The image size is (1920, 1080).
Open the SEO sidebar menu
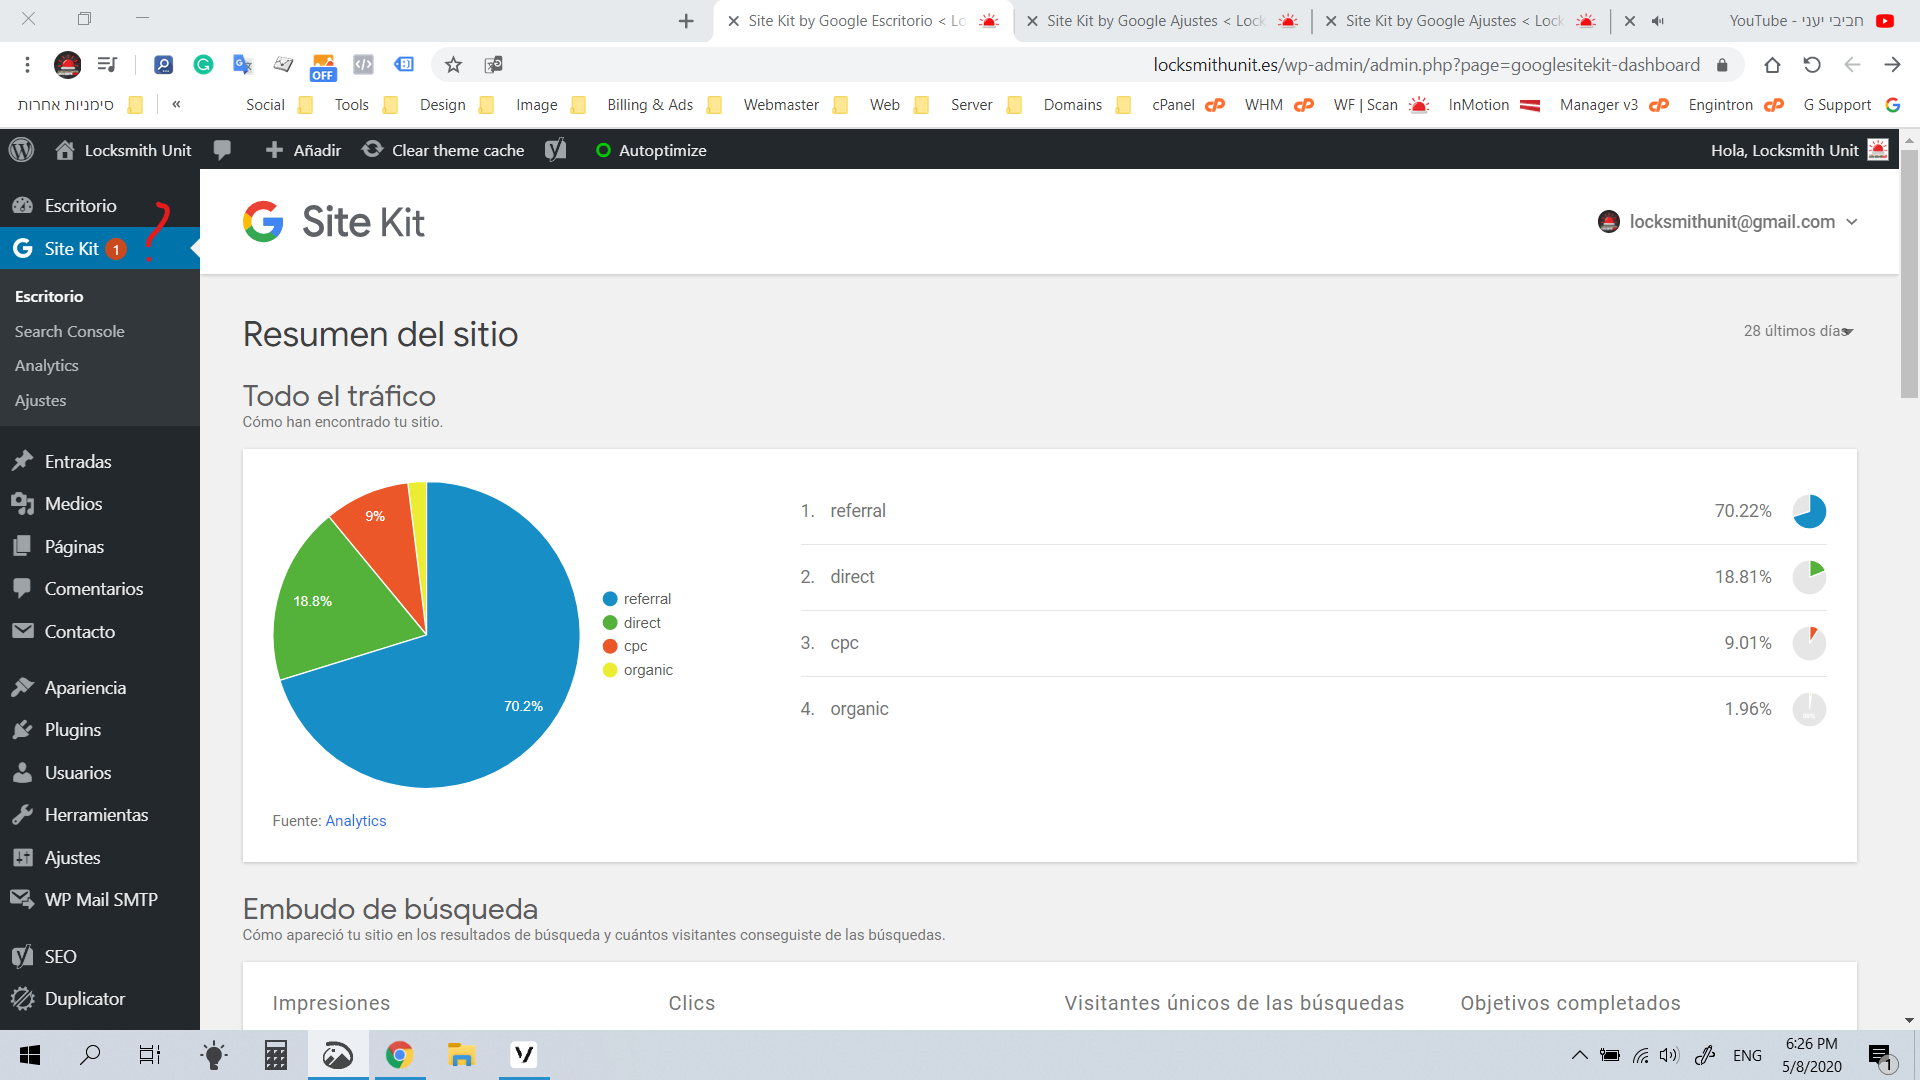(100, 957)
